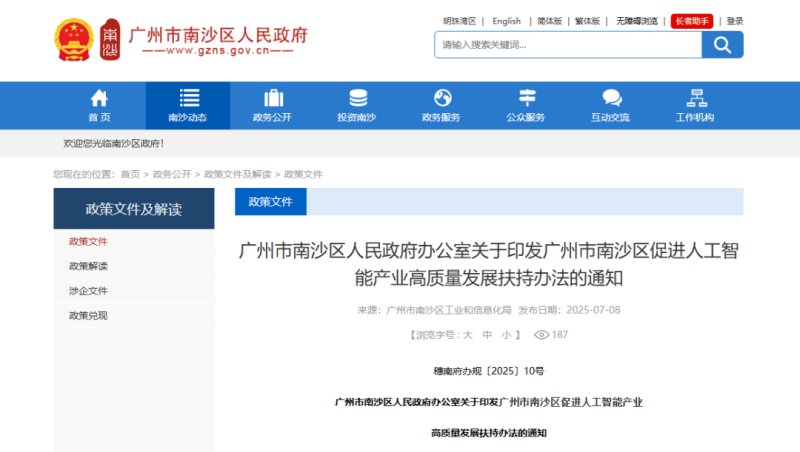
Task: Open the 互动交流 chat bubble icon
Action: [x=611, y=98]
